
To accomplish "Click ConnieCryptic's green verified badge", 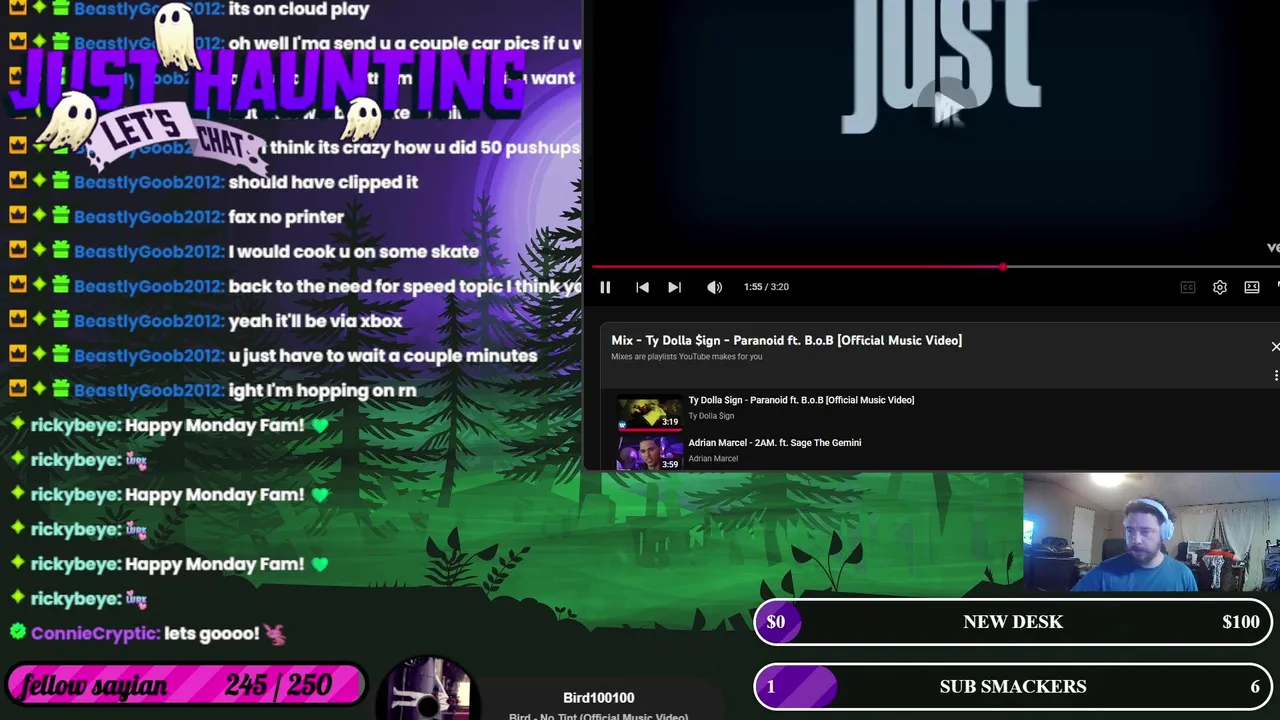I will click(17, 632).
